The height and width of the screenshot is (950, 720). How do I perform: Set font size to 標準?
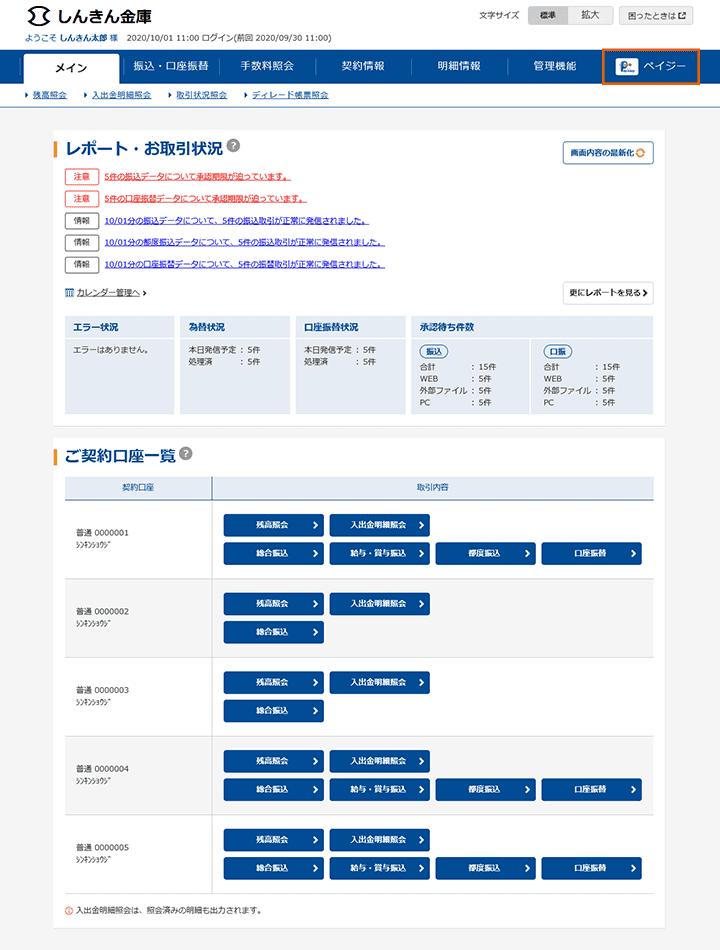[548, 16]
